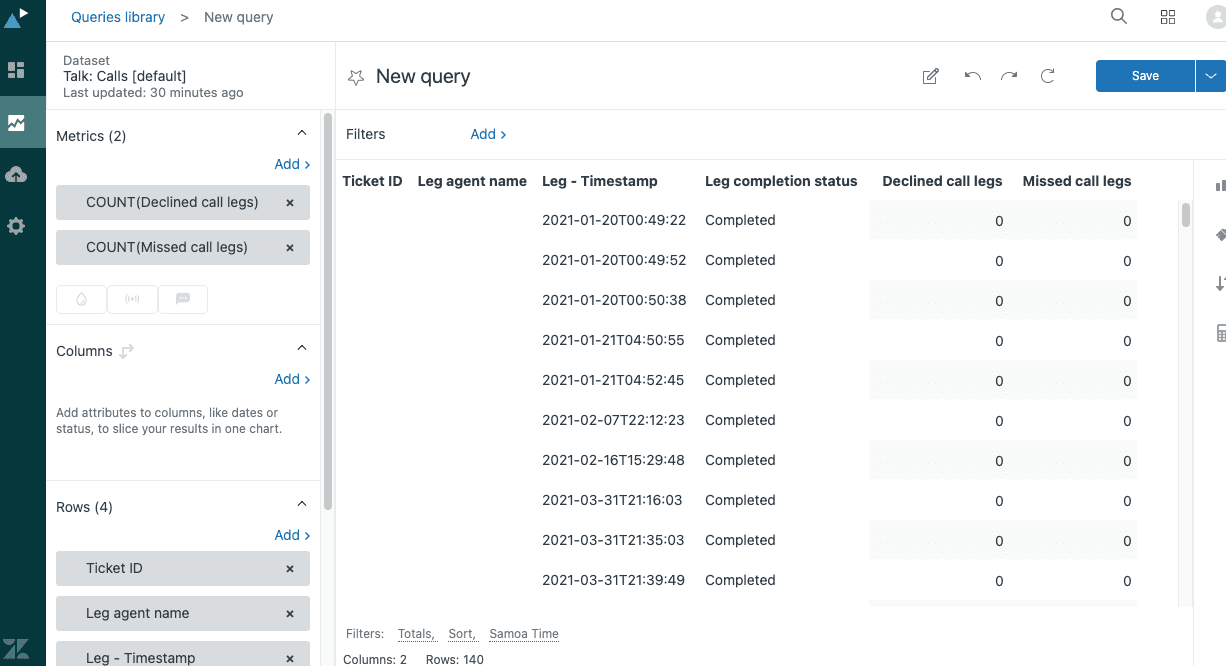Click the search magnifier icon

coord(1118,16)
